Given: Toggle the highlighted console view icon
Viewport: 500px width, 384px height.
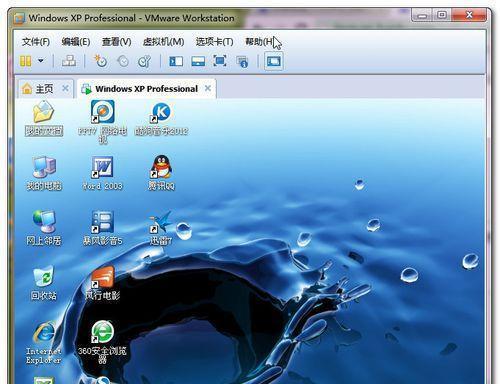Looking at the screenshot, I should pos(274,61).
